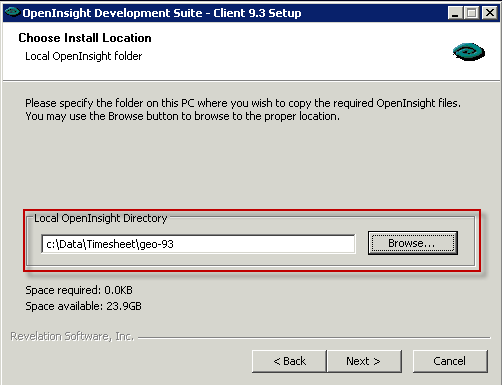Click the Browse... button
Viewport: 502px width, 385px height.
pos(413,243)
